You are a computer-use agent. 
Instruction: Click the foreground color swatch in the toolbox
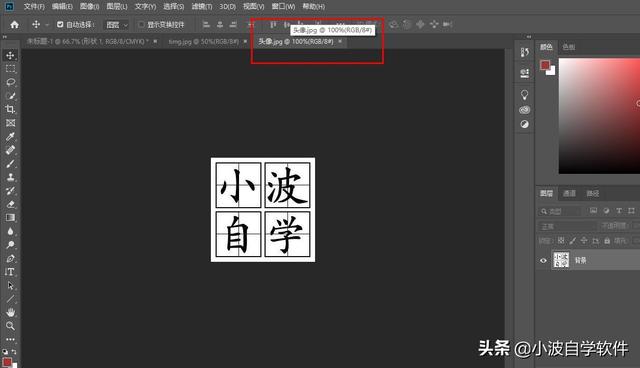tap(7, 362)
